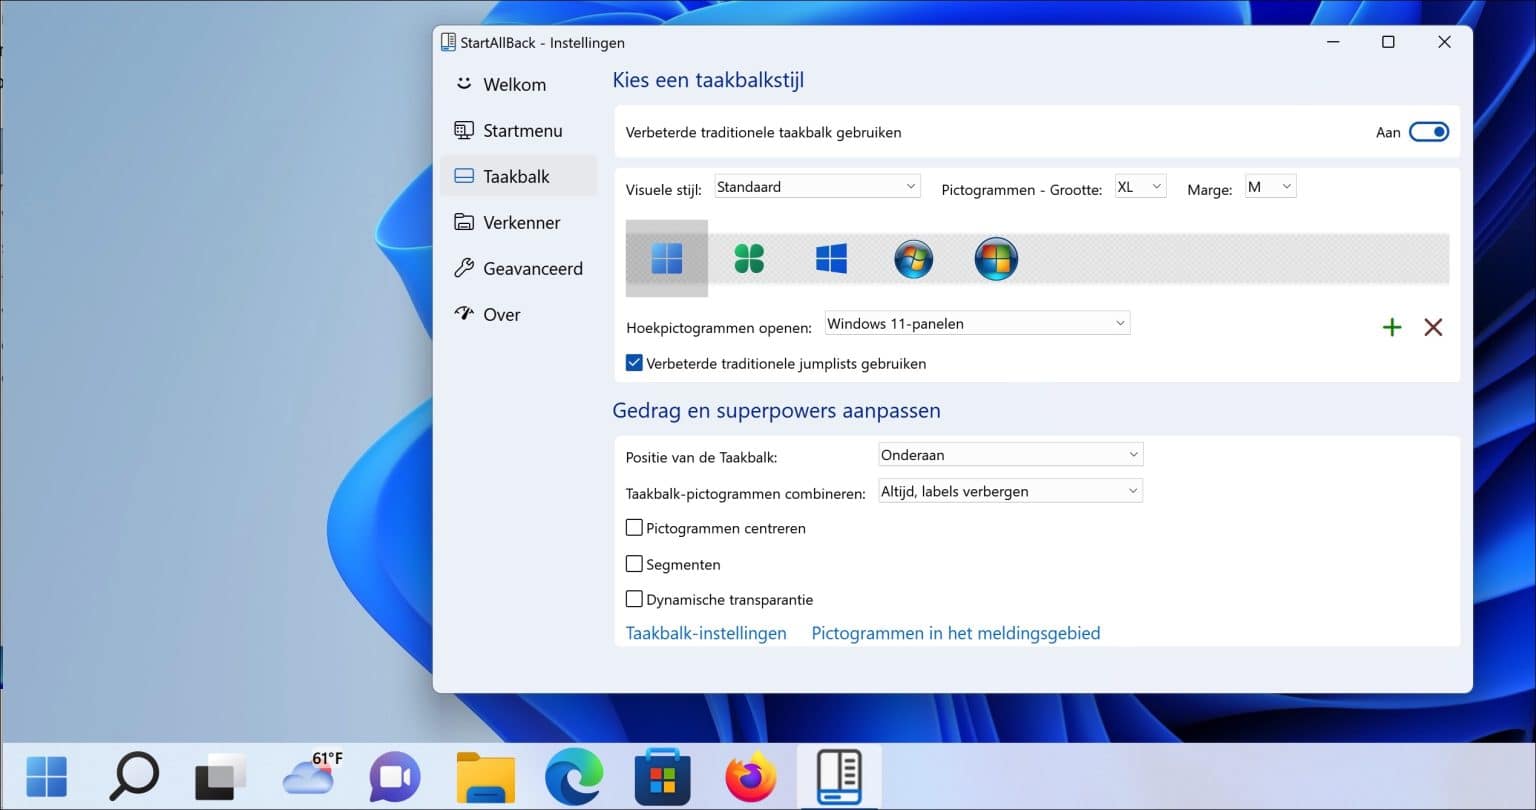Click Pictogrammen in het meldingsgebied
Screen dimensions: 1536x810
[955, 633]
